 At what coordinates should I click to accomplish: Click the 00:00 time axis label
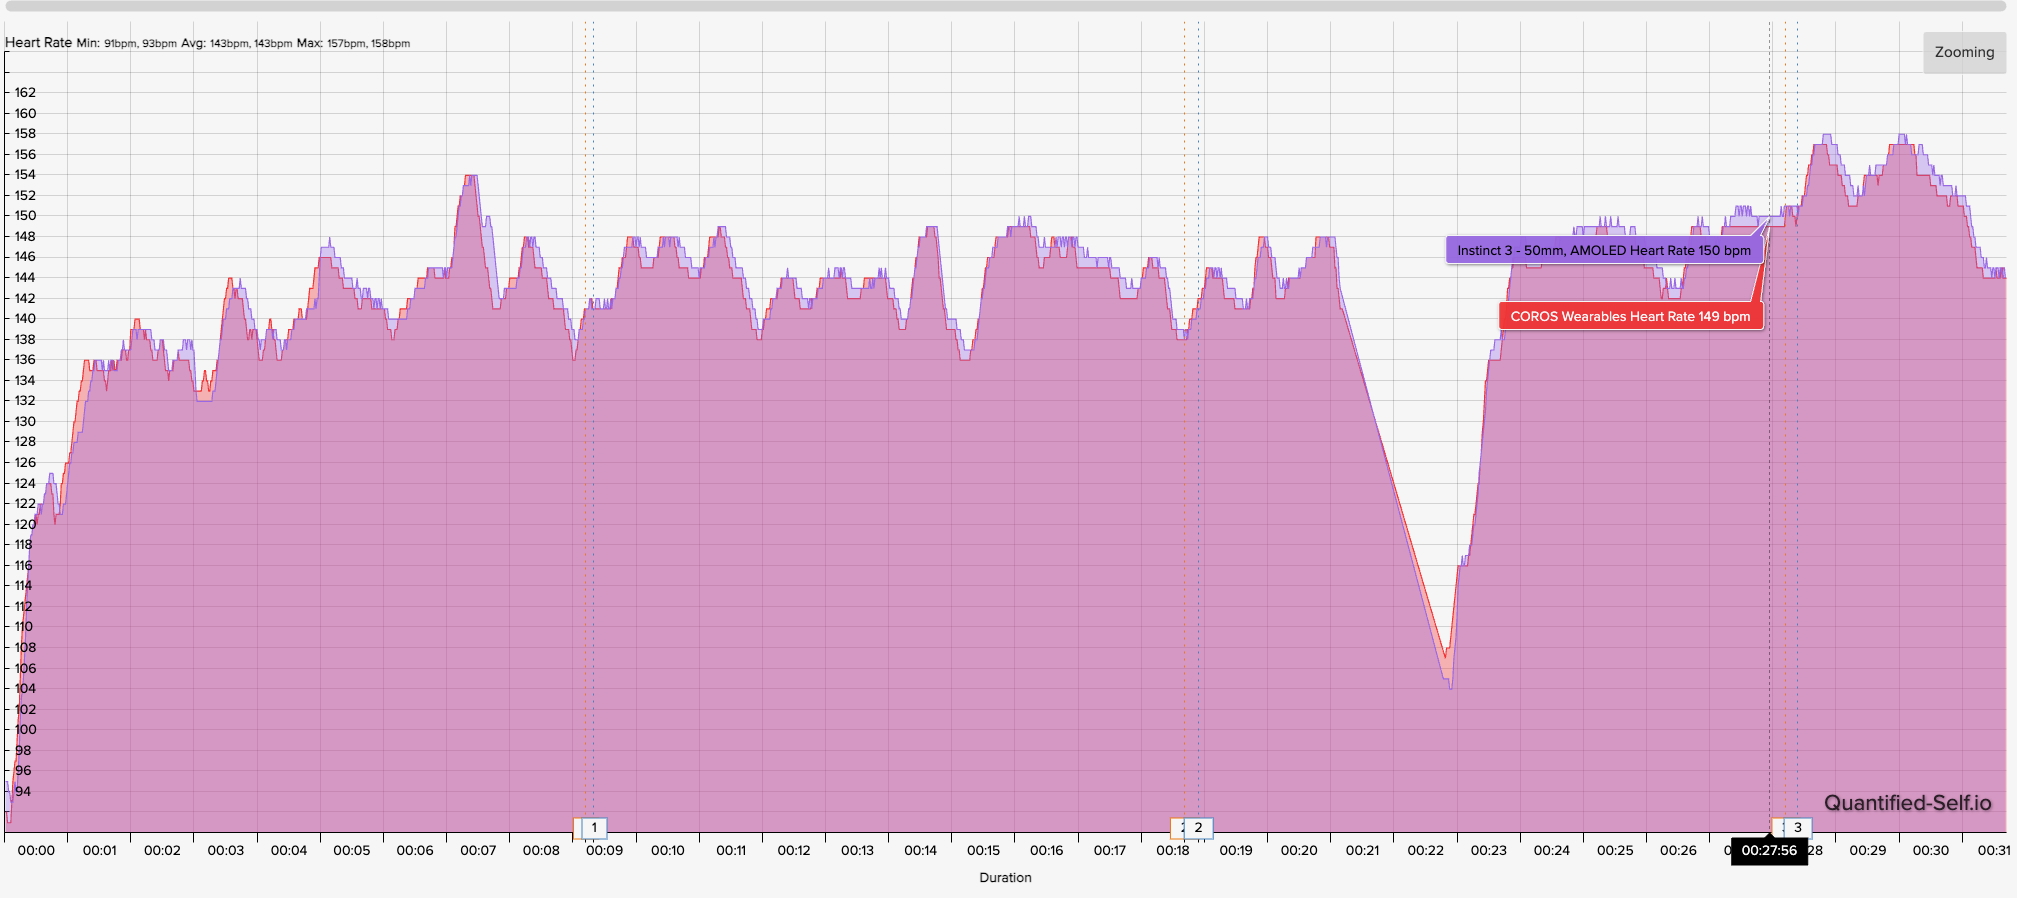tap(36, 850)
